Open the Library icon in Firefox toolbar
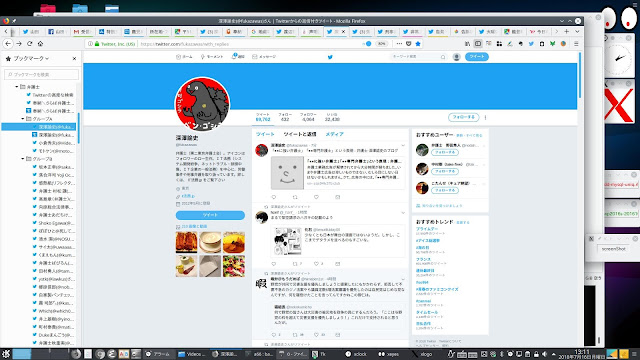 tap(467, 44)
